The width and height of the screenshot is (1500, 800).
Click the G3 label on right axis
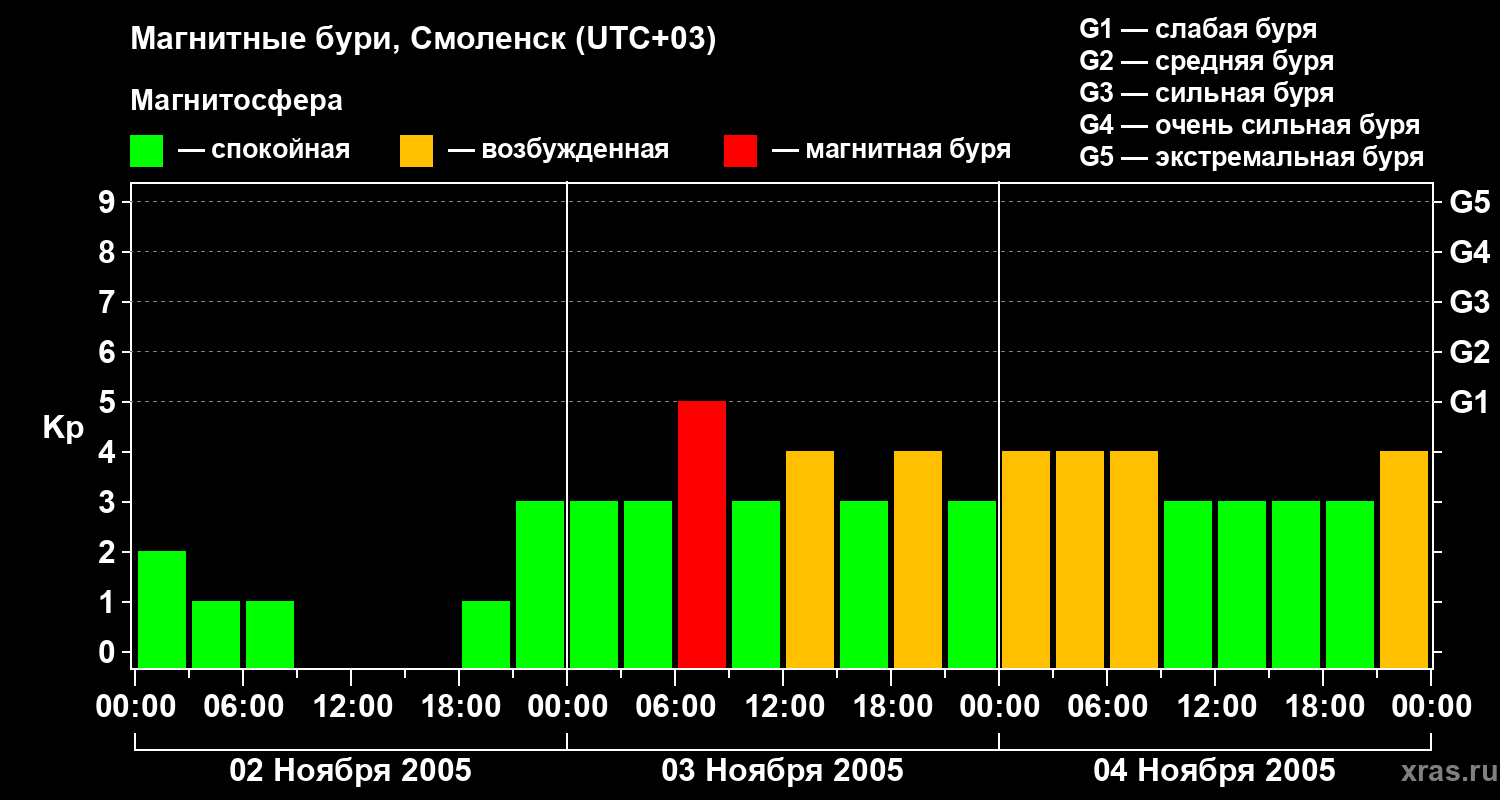tap(1469, 302)
